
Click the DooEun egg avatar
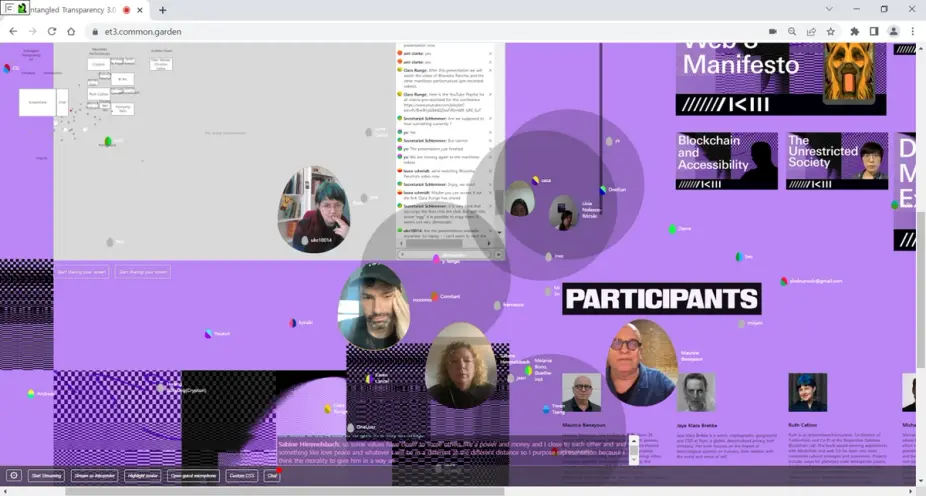point(602,190)
